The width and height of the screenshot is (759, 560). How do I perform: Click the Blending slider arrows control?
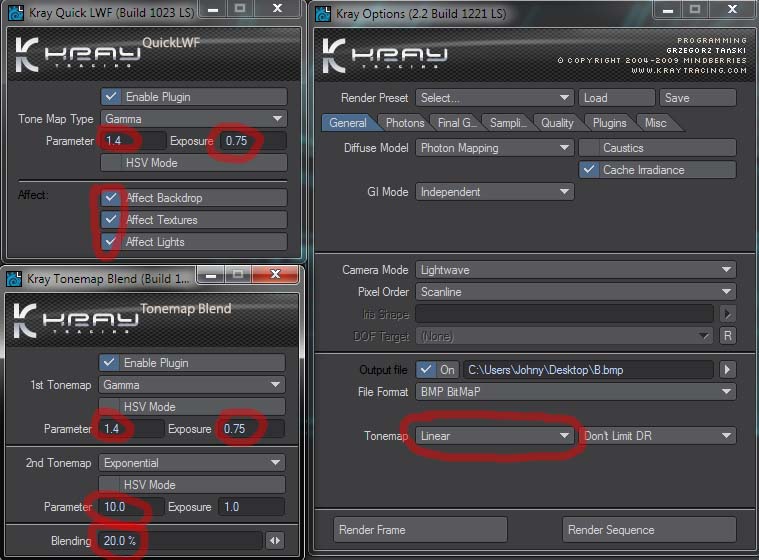click(x=273, y=541)
